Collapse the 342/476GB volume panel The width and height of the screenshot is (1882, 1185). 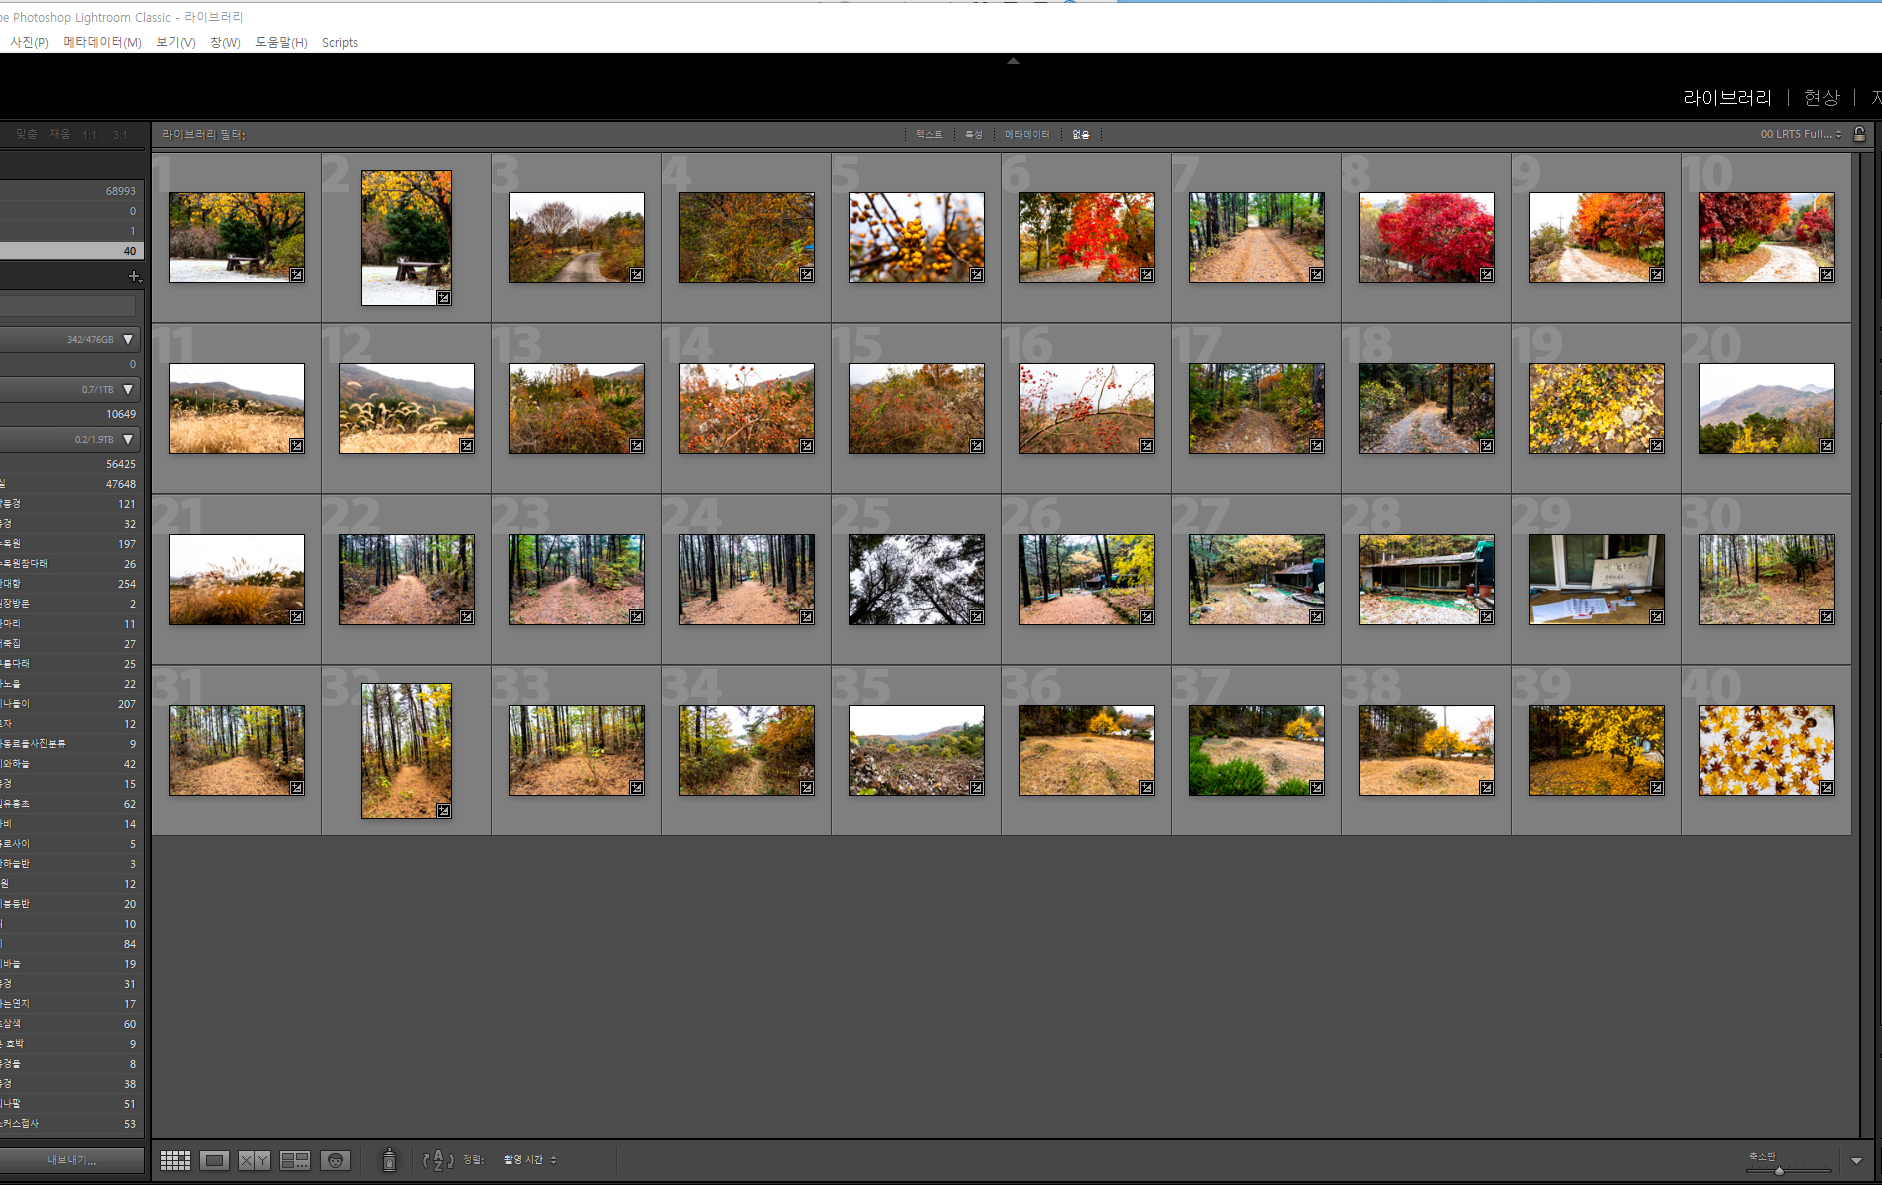[128, 340]
